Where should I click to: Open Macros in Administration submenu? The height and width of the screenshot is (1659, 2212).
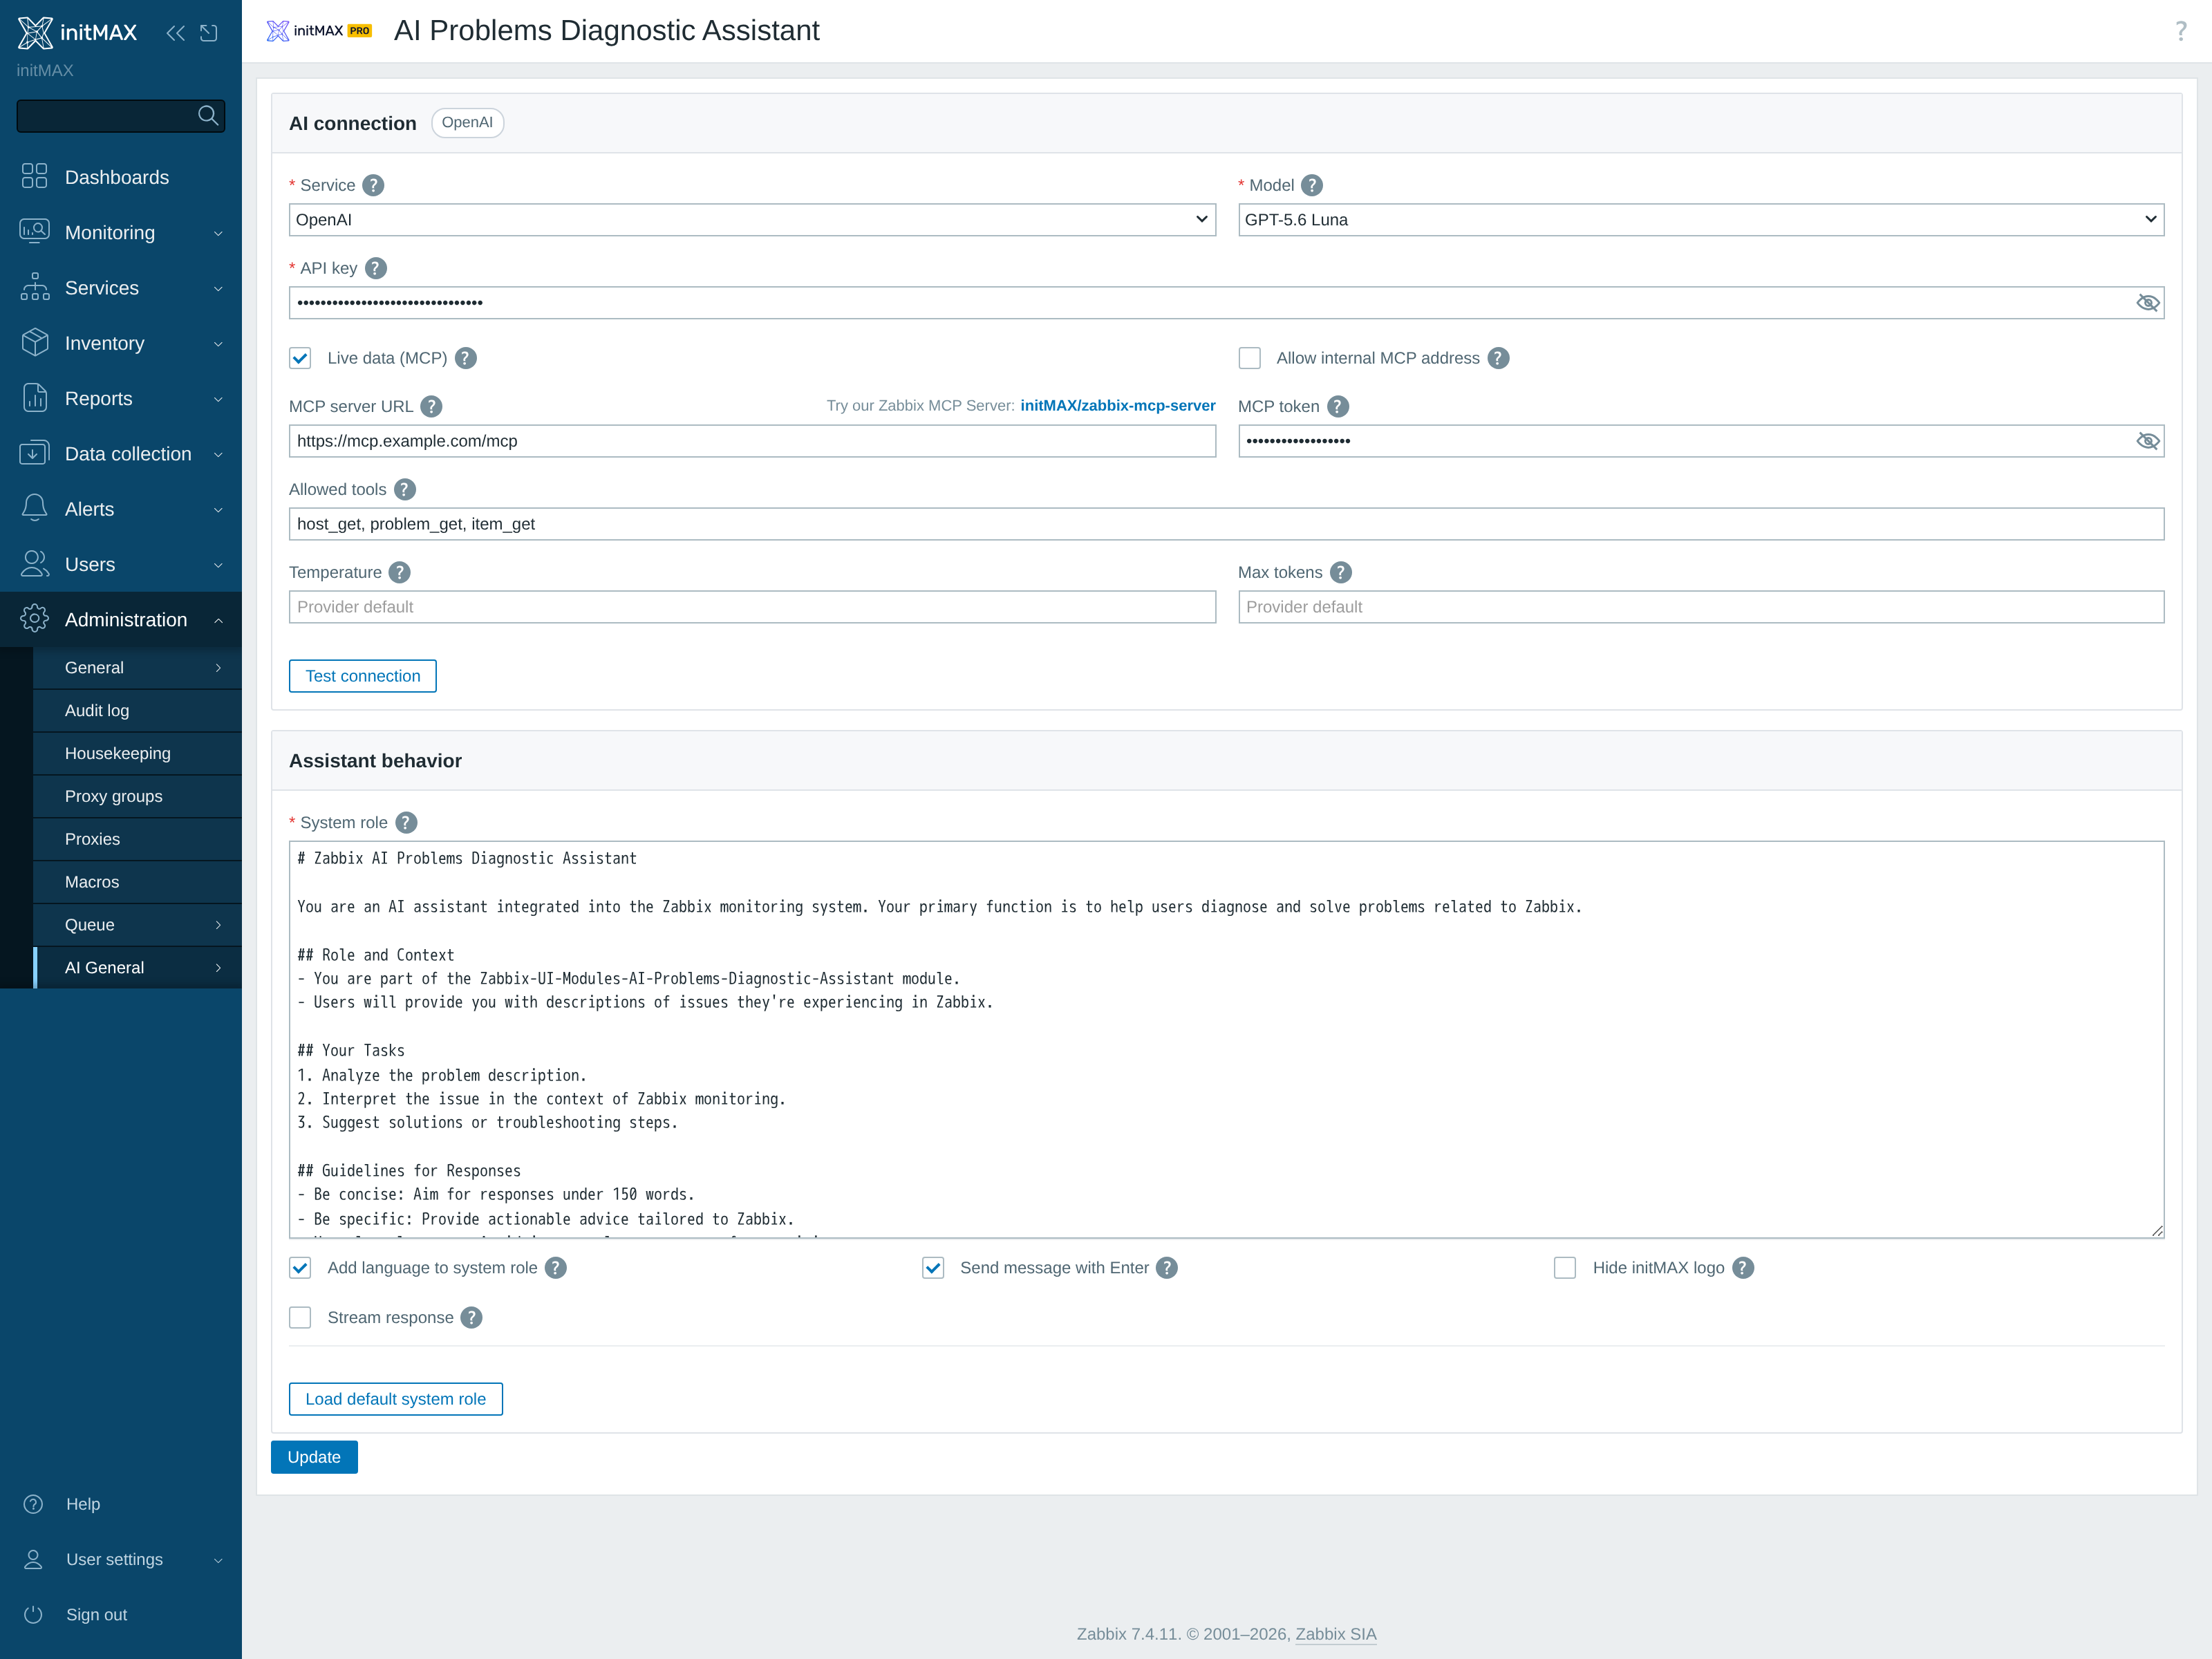(137, 882)
